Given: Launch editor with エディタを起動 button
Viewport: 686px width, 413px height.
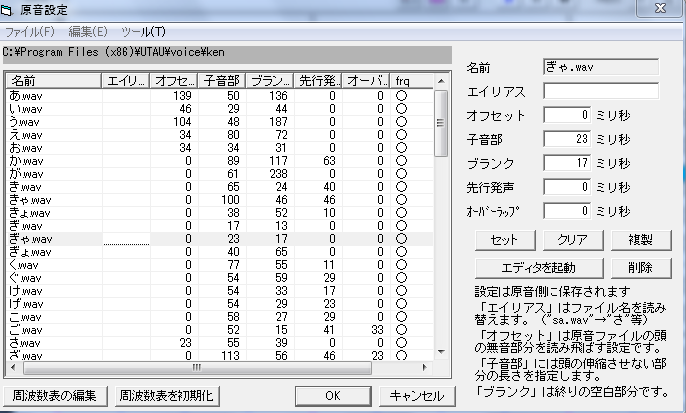Looking at the screenshot, I should coord(539,268).
